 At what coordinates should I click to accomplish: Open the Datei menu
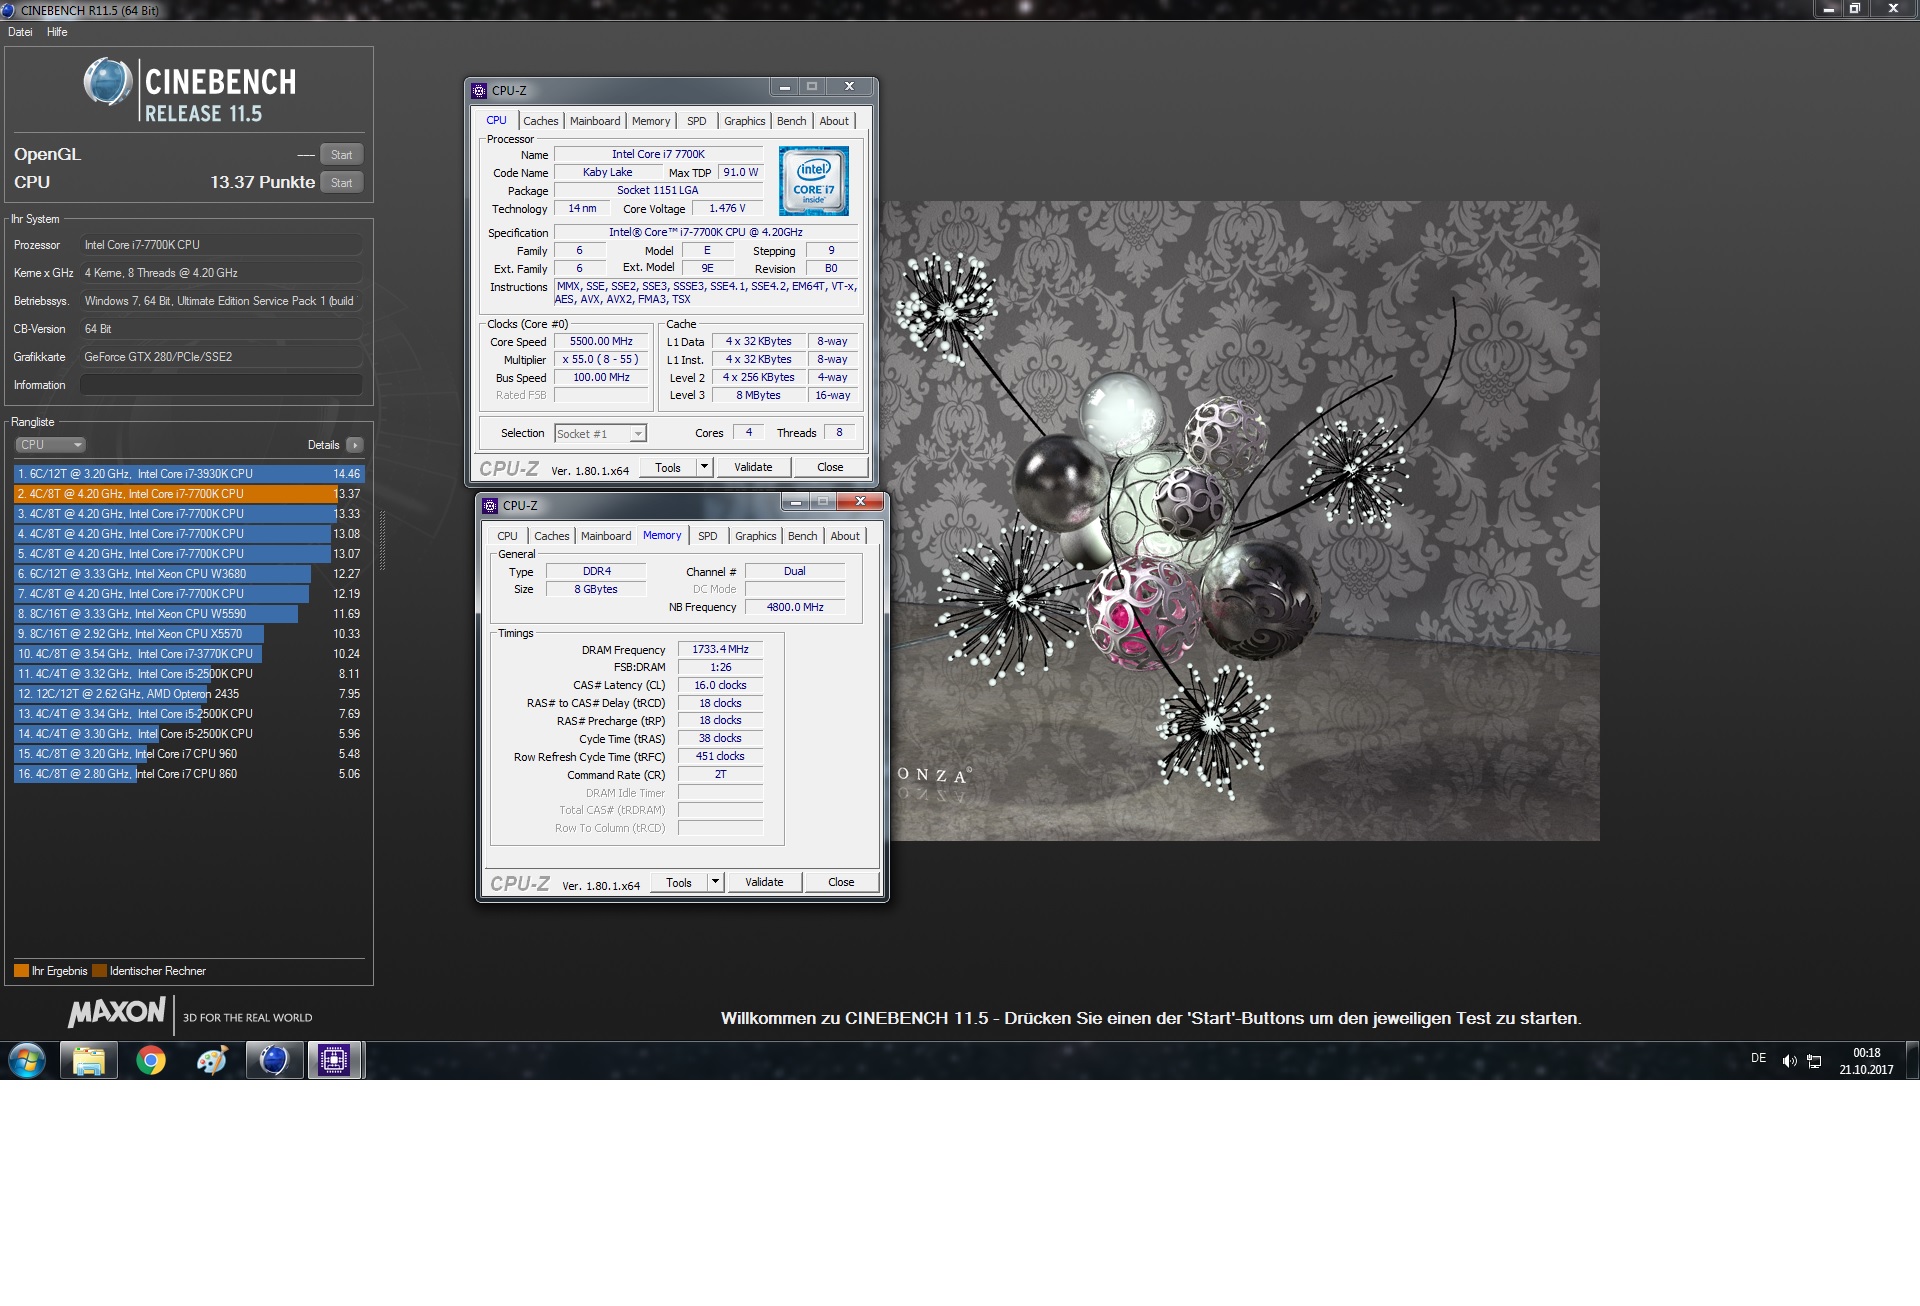coord(20,32)
